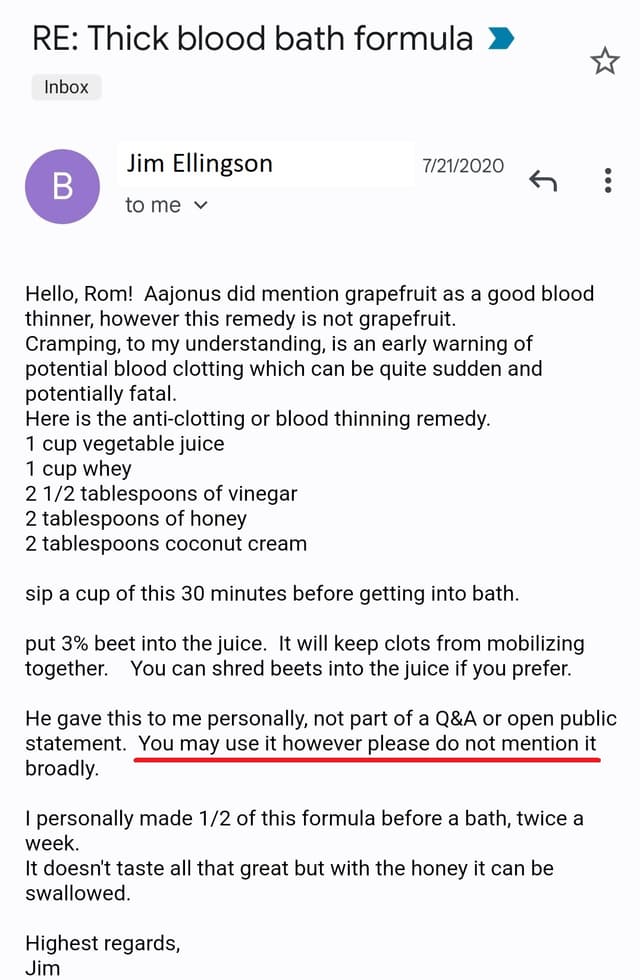
Task: Click the red-underlined 'You may use it however' sentence
Action: [x=367, y=744]
